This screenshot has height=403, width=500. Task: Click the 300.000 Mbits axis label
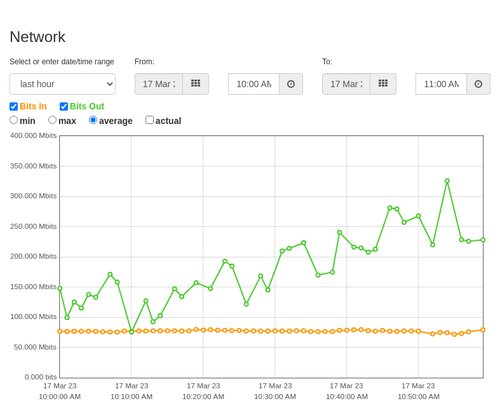(x=33, y=196)
